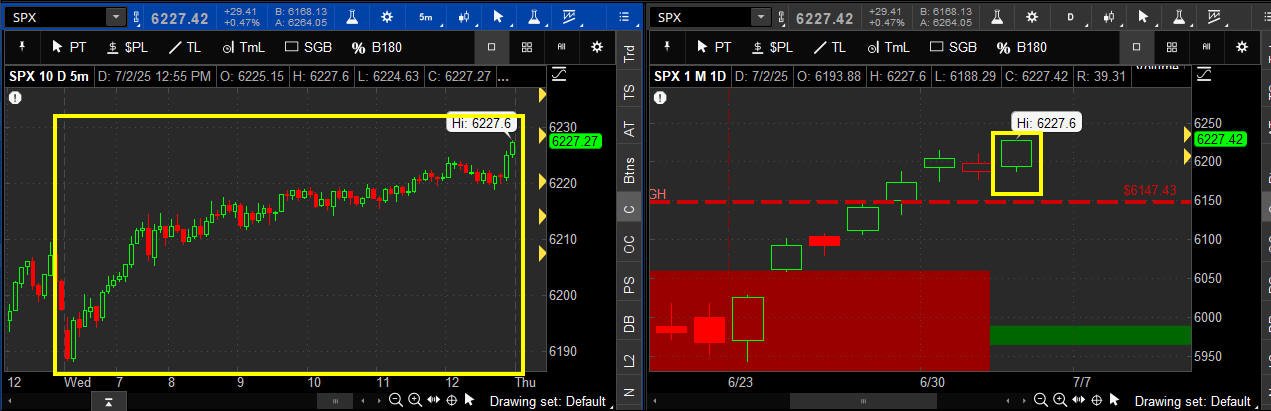Select TL trendline tool in left toolbar
1271x411 pixels.
(183, 47)
